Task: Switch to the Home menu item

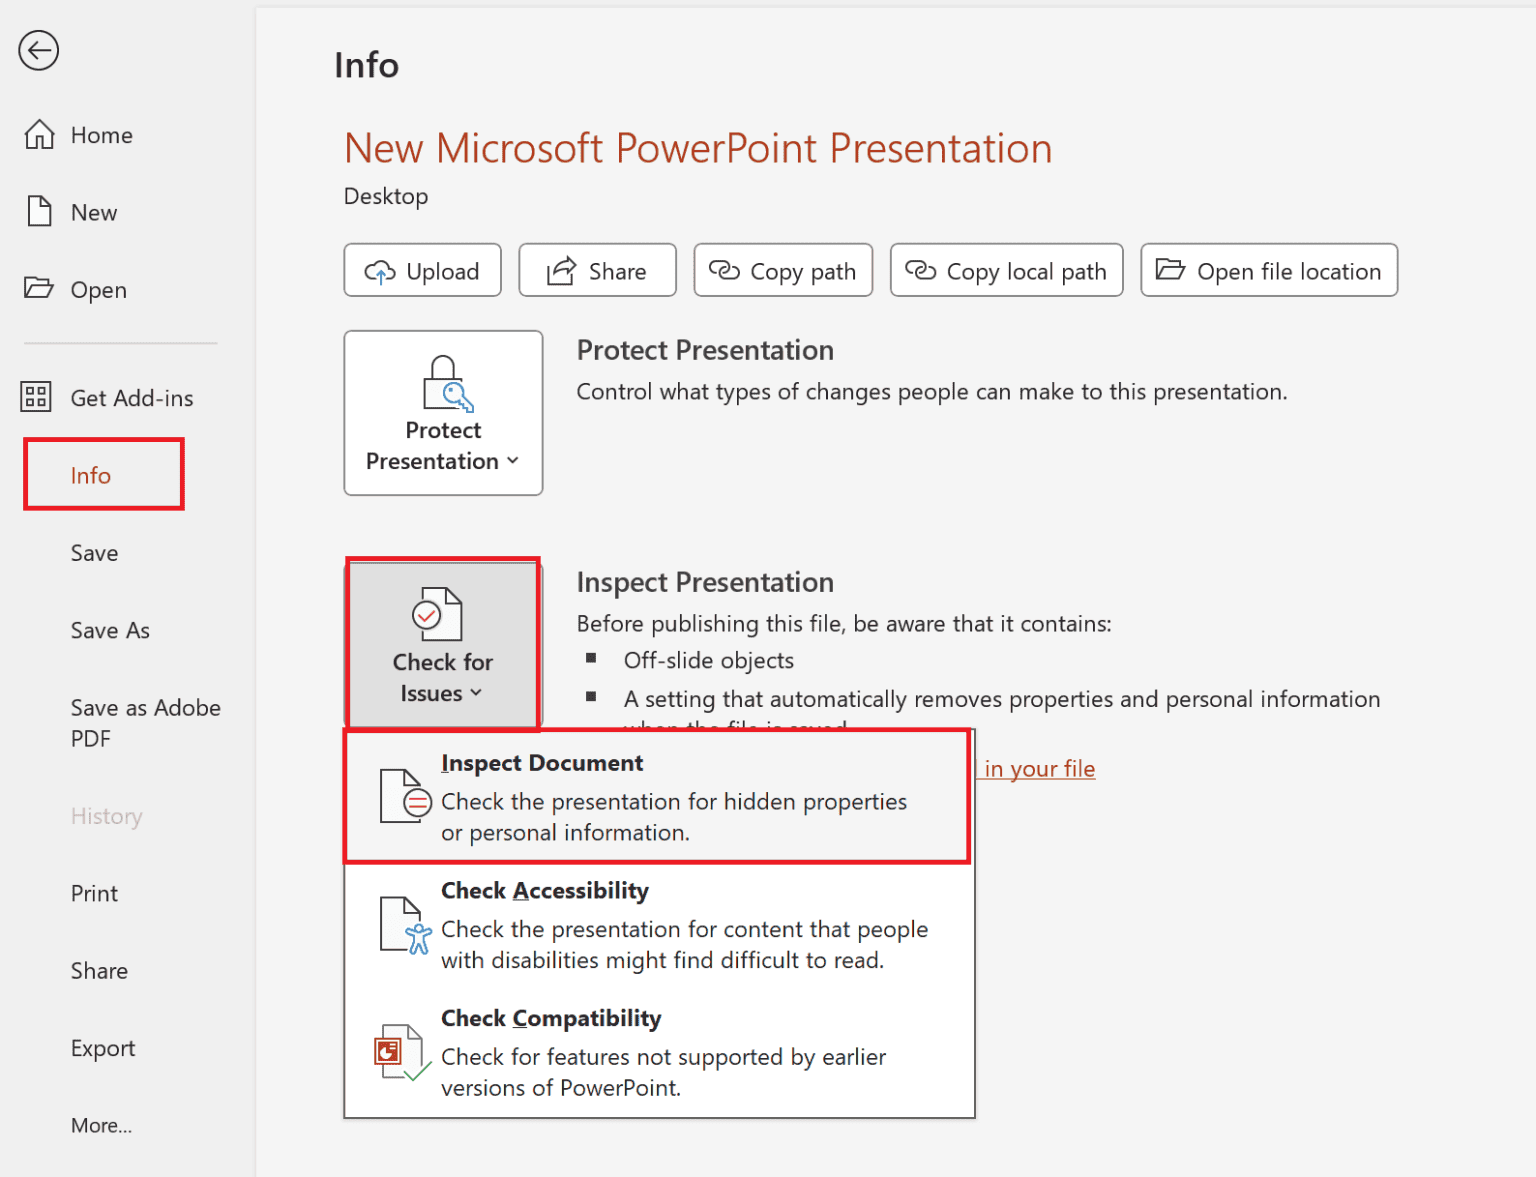Action: pyautogui.click(x=100, y=134)
